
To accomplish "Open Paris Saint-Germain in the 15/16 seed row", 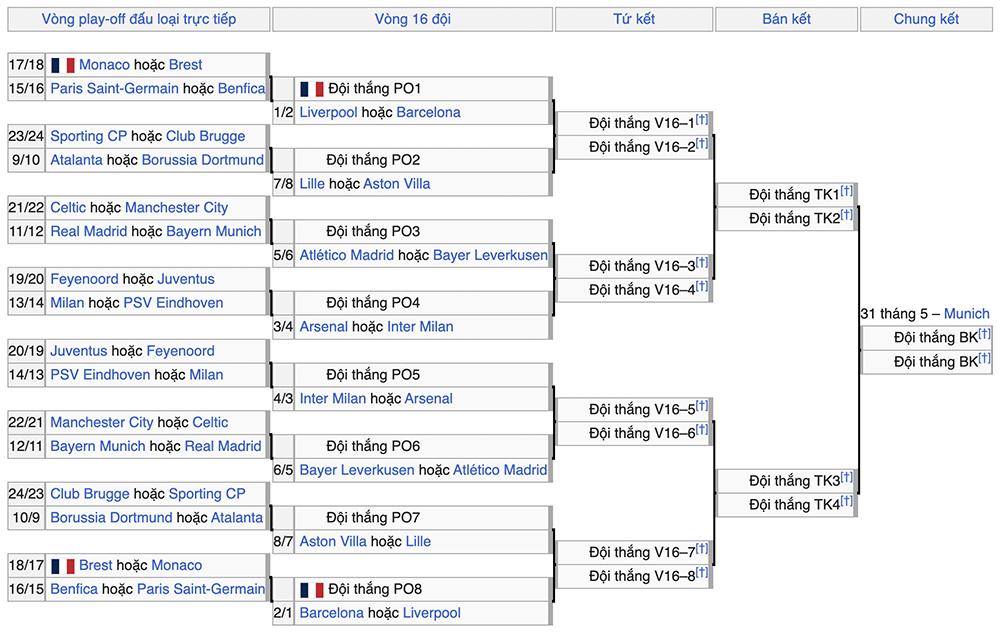I will coord(114,89).
